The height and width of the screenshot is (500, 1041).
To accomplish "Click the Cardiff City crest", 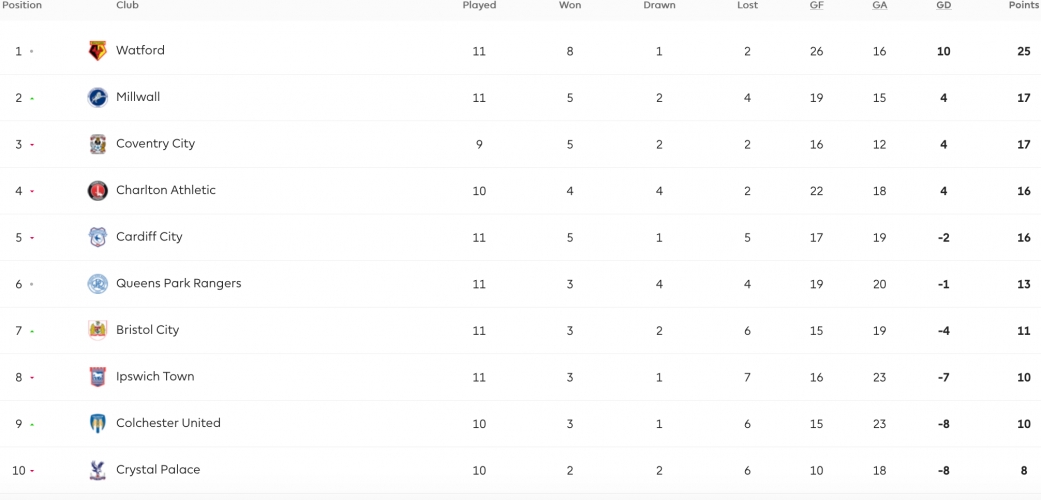I will pyautogui.click(x=98, y=237).
